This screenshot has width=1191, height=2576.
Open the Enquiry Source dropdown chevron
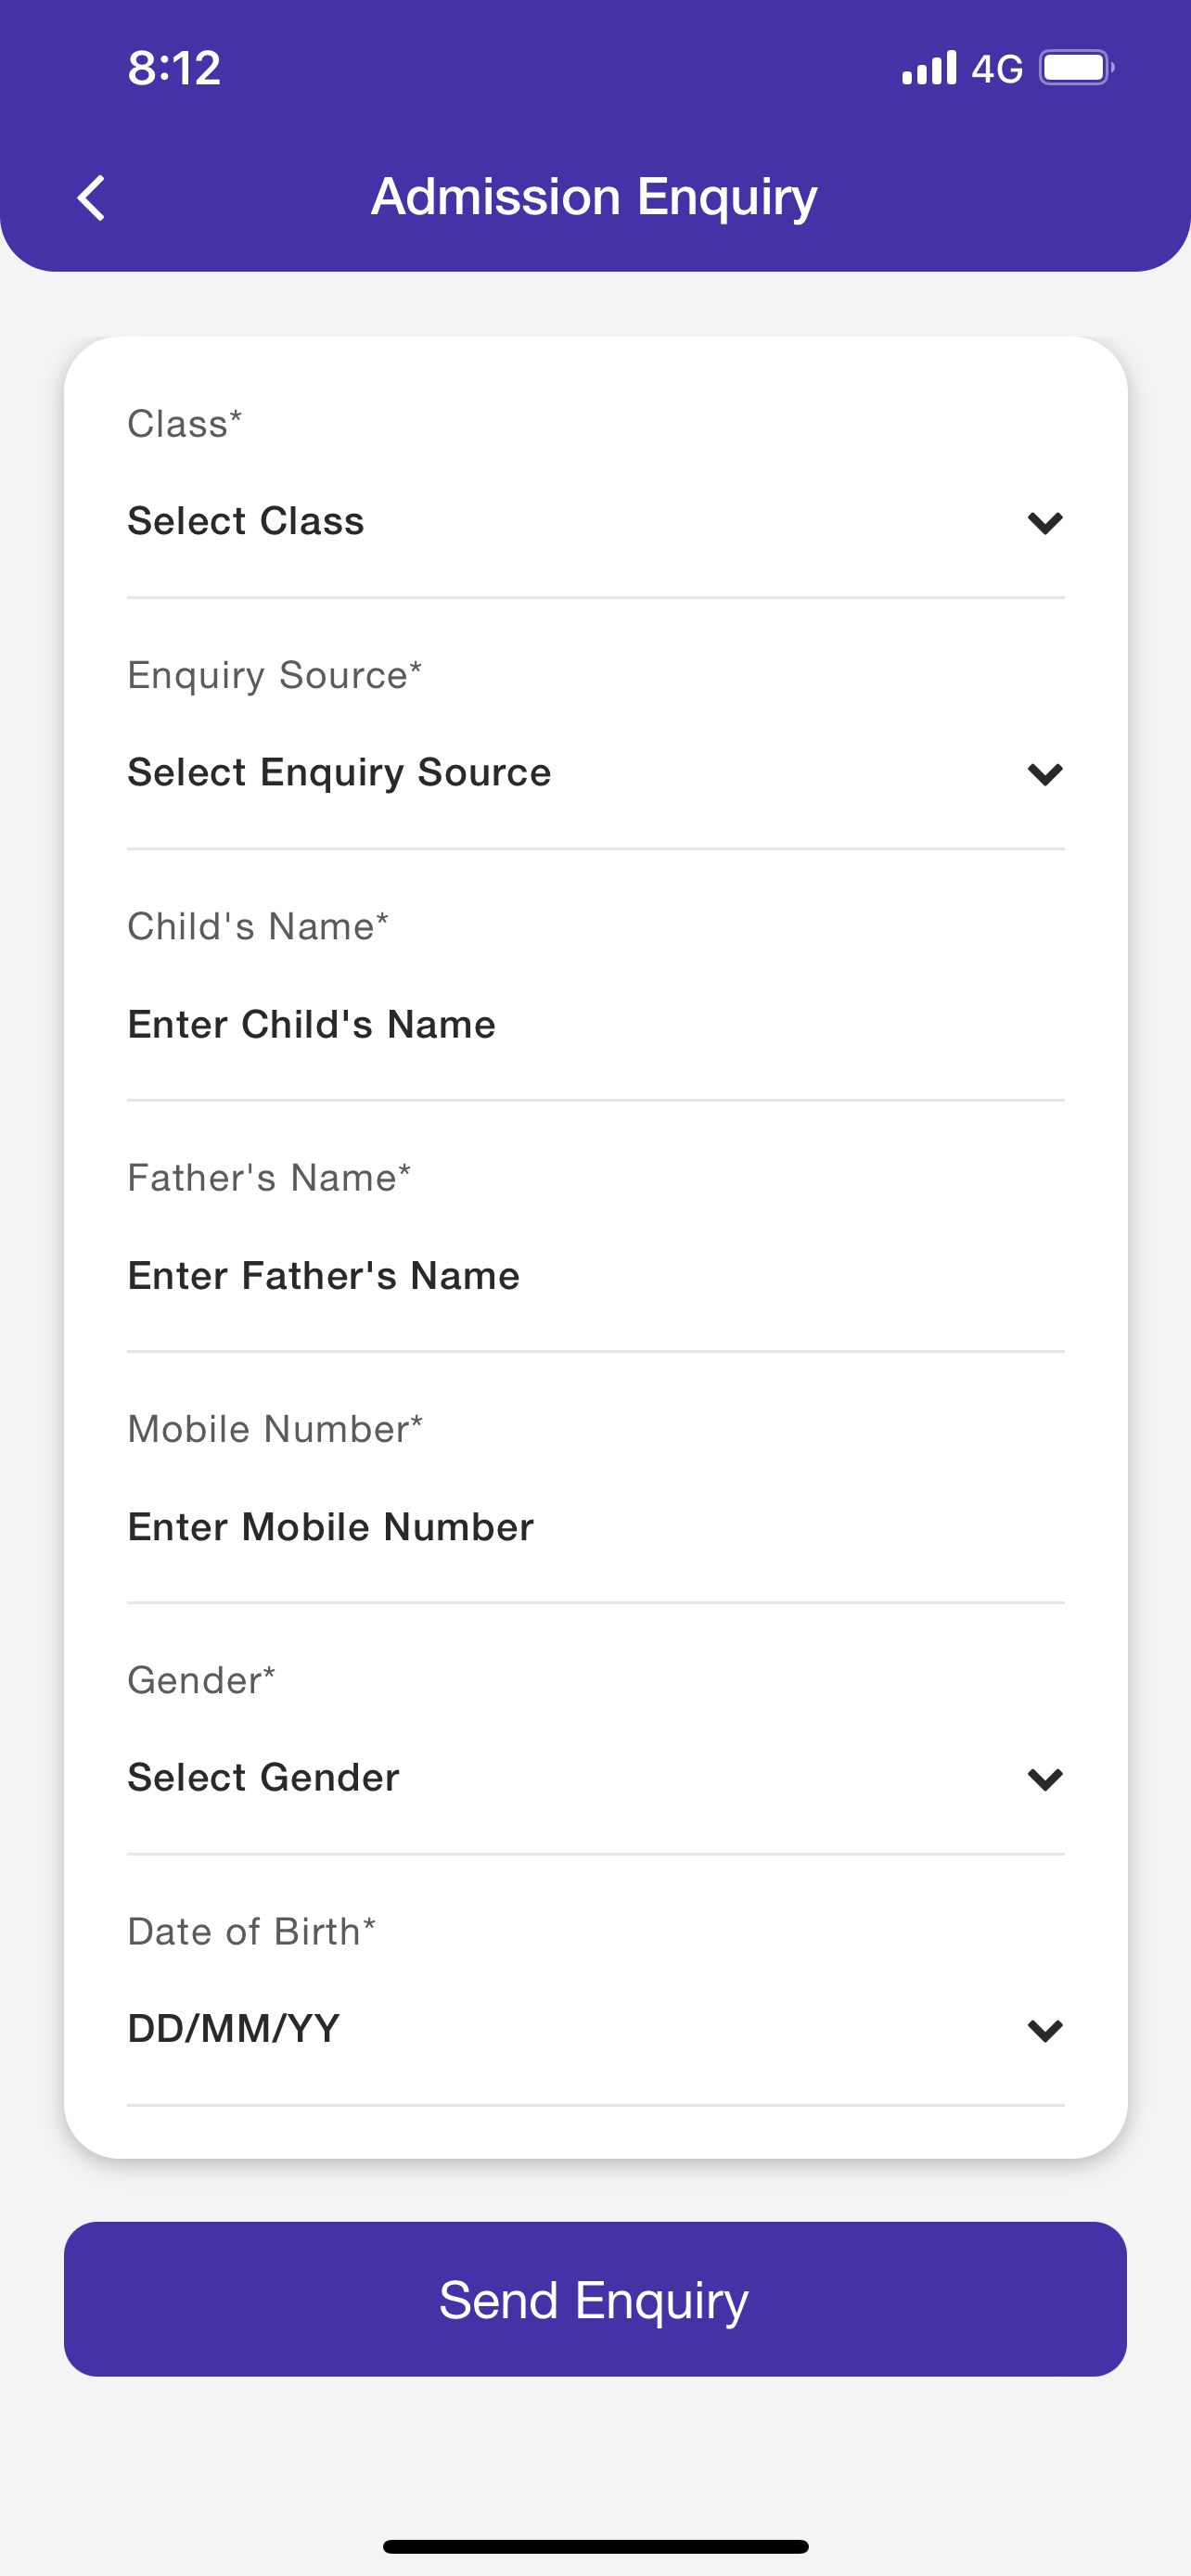[x=1044, y=773]
